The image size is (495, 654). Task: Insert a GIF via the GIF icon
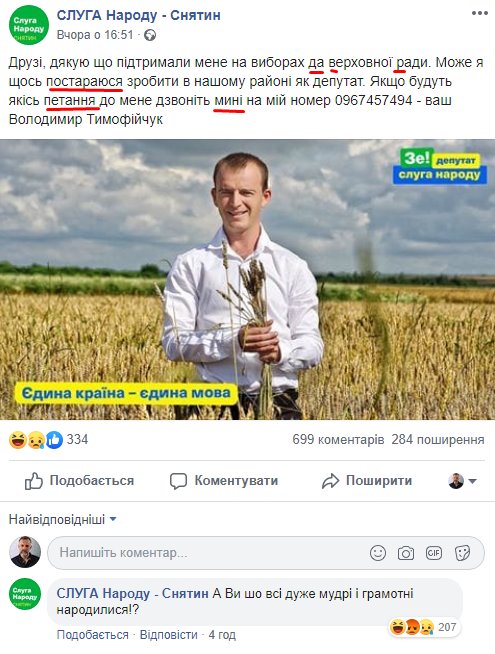pyautogui.click(x=434, y=553)
